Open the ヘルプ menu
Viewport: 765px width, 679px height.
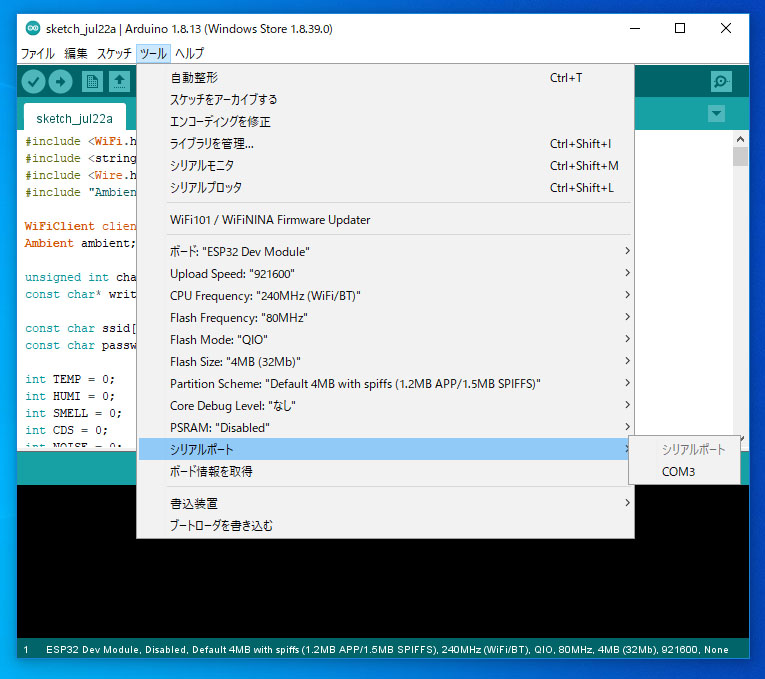click(189, 53)
